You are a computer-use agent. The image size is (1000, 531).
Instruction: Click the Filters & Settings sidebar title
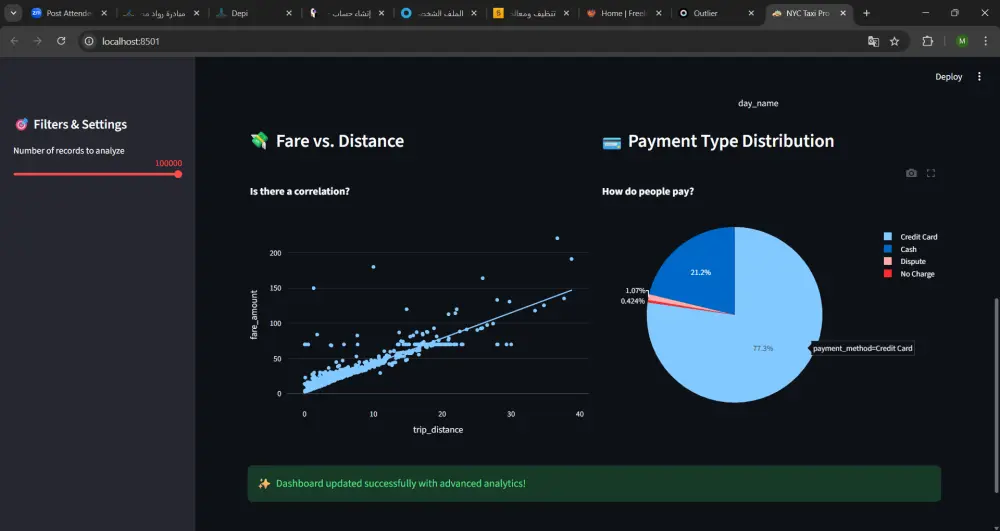(x=80, y=124)
